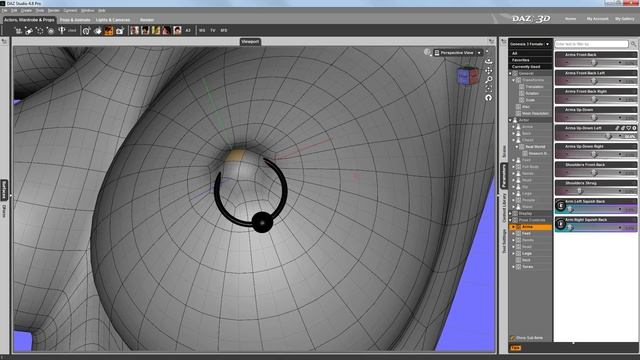Open the Genesis 3 Female node dropdown
Screen dimensions: 640x360
pos(530,44)
